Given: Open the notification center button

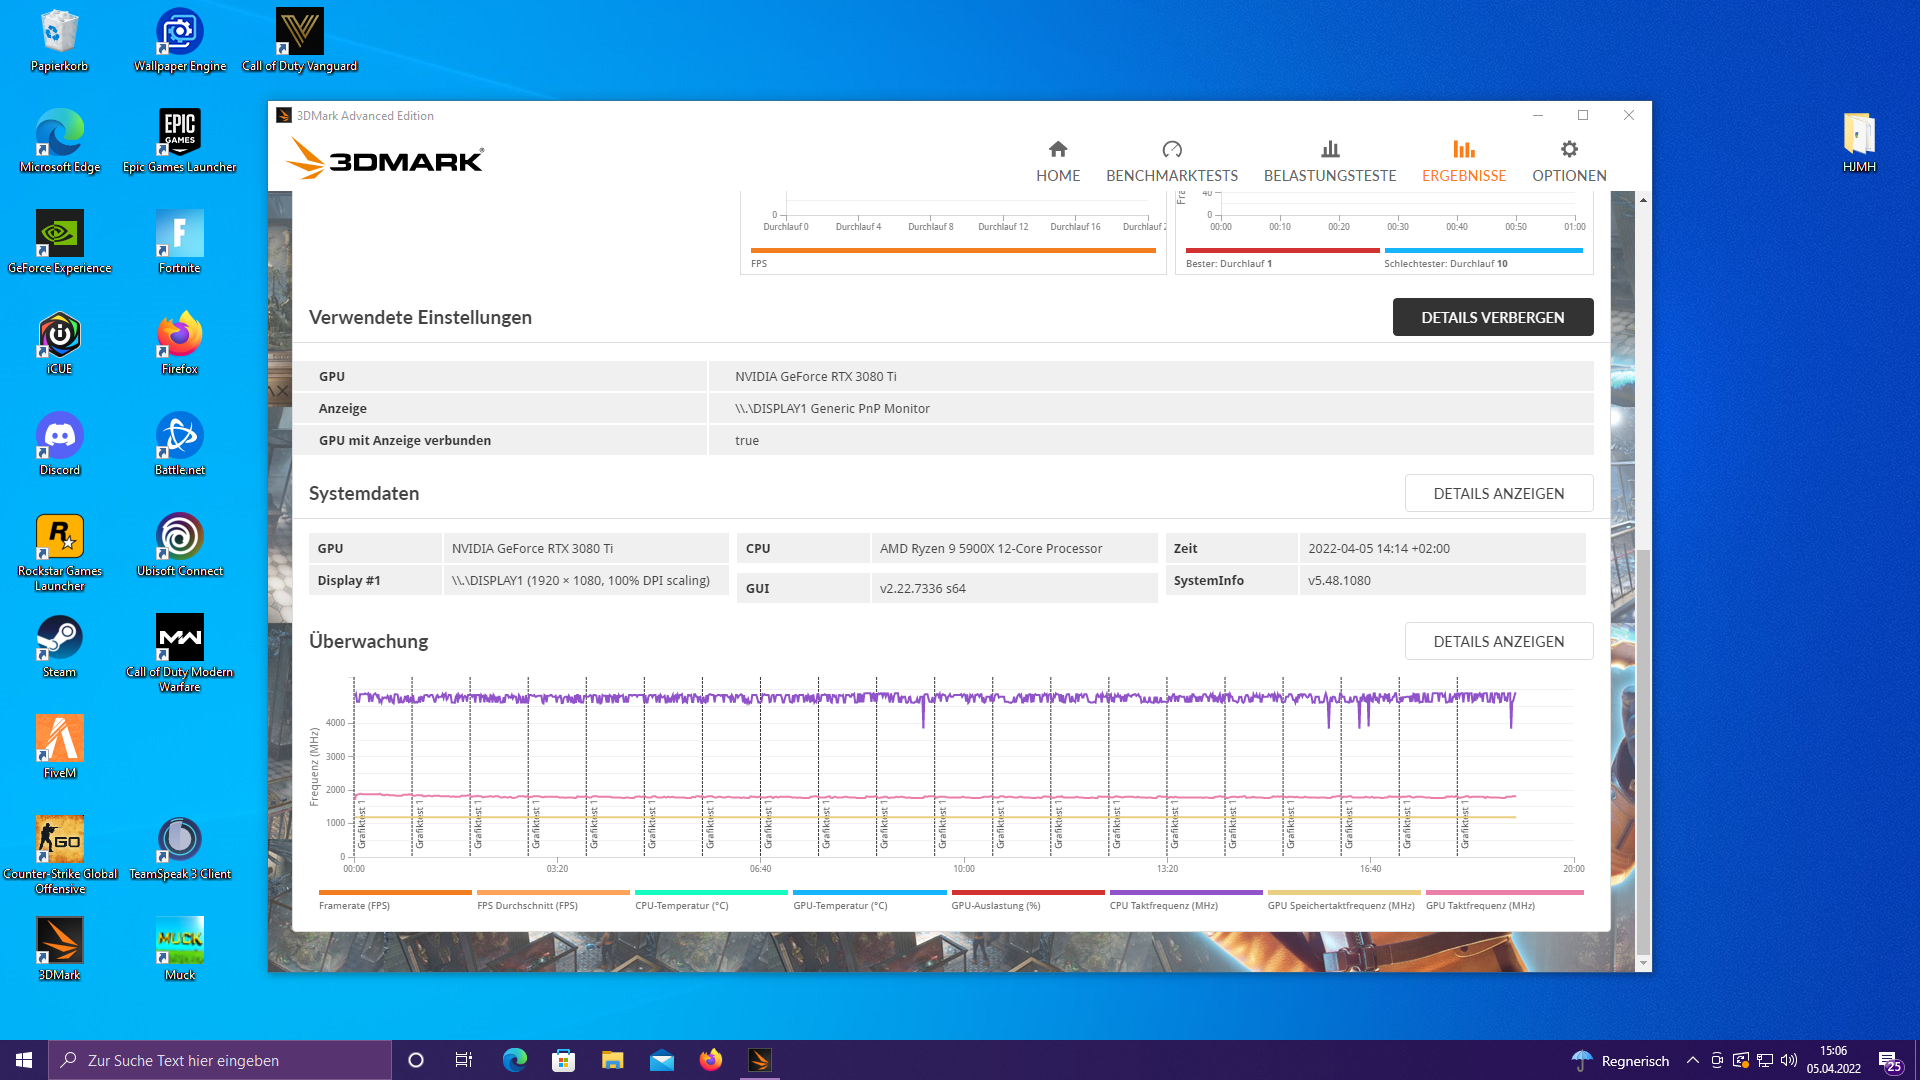Looking at the screenshot, I should coord(1888,1060).
